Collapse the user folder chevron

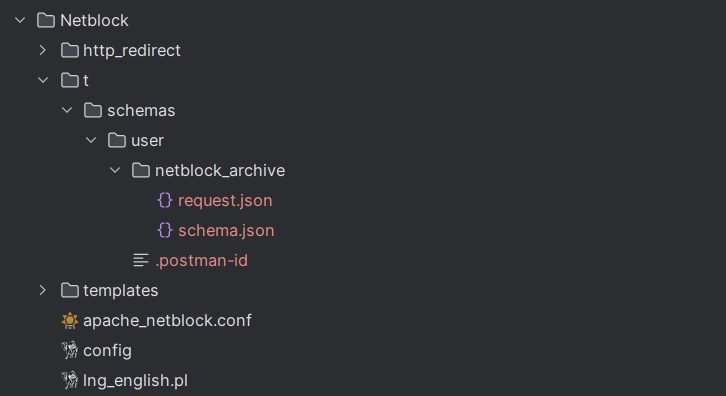pyautogui.click(x=91, y=140)
